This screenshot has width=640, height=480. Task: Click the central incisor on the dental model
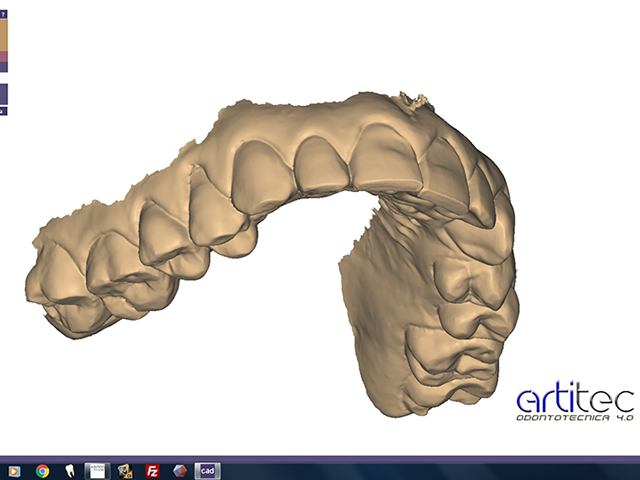tap(322, 162)
